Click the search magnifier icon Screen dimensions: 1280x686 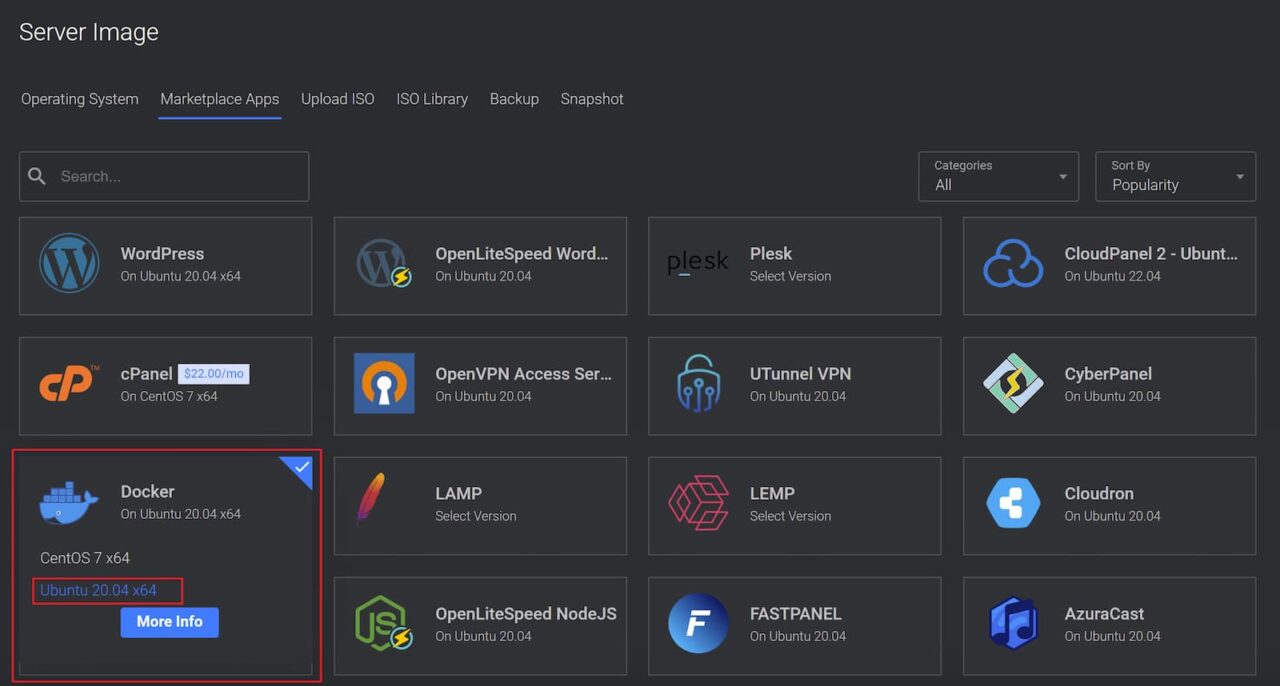[37, 176]
